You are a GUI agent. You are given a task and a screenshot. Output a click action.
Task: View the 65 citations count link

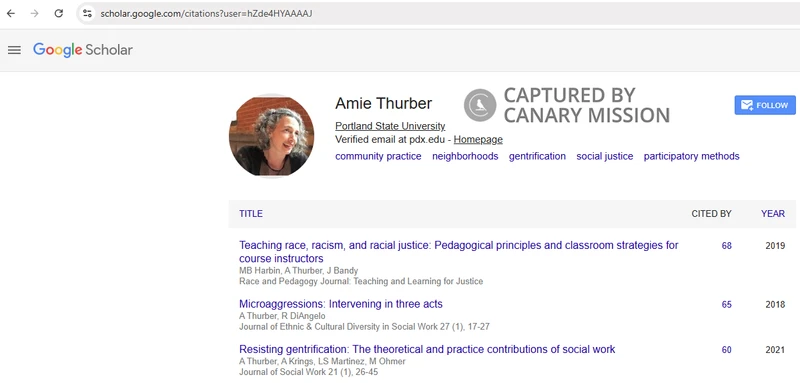pyautogui.click(x=727, y=305)
